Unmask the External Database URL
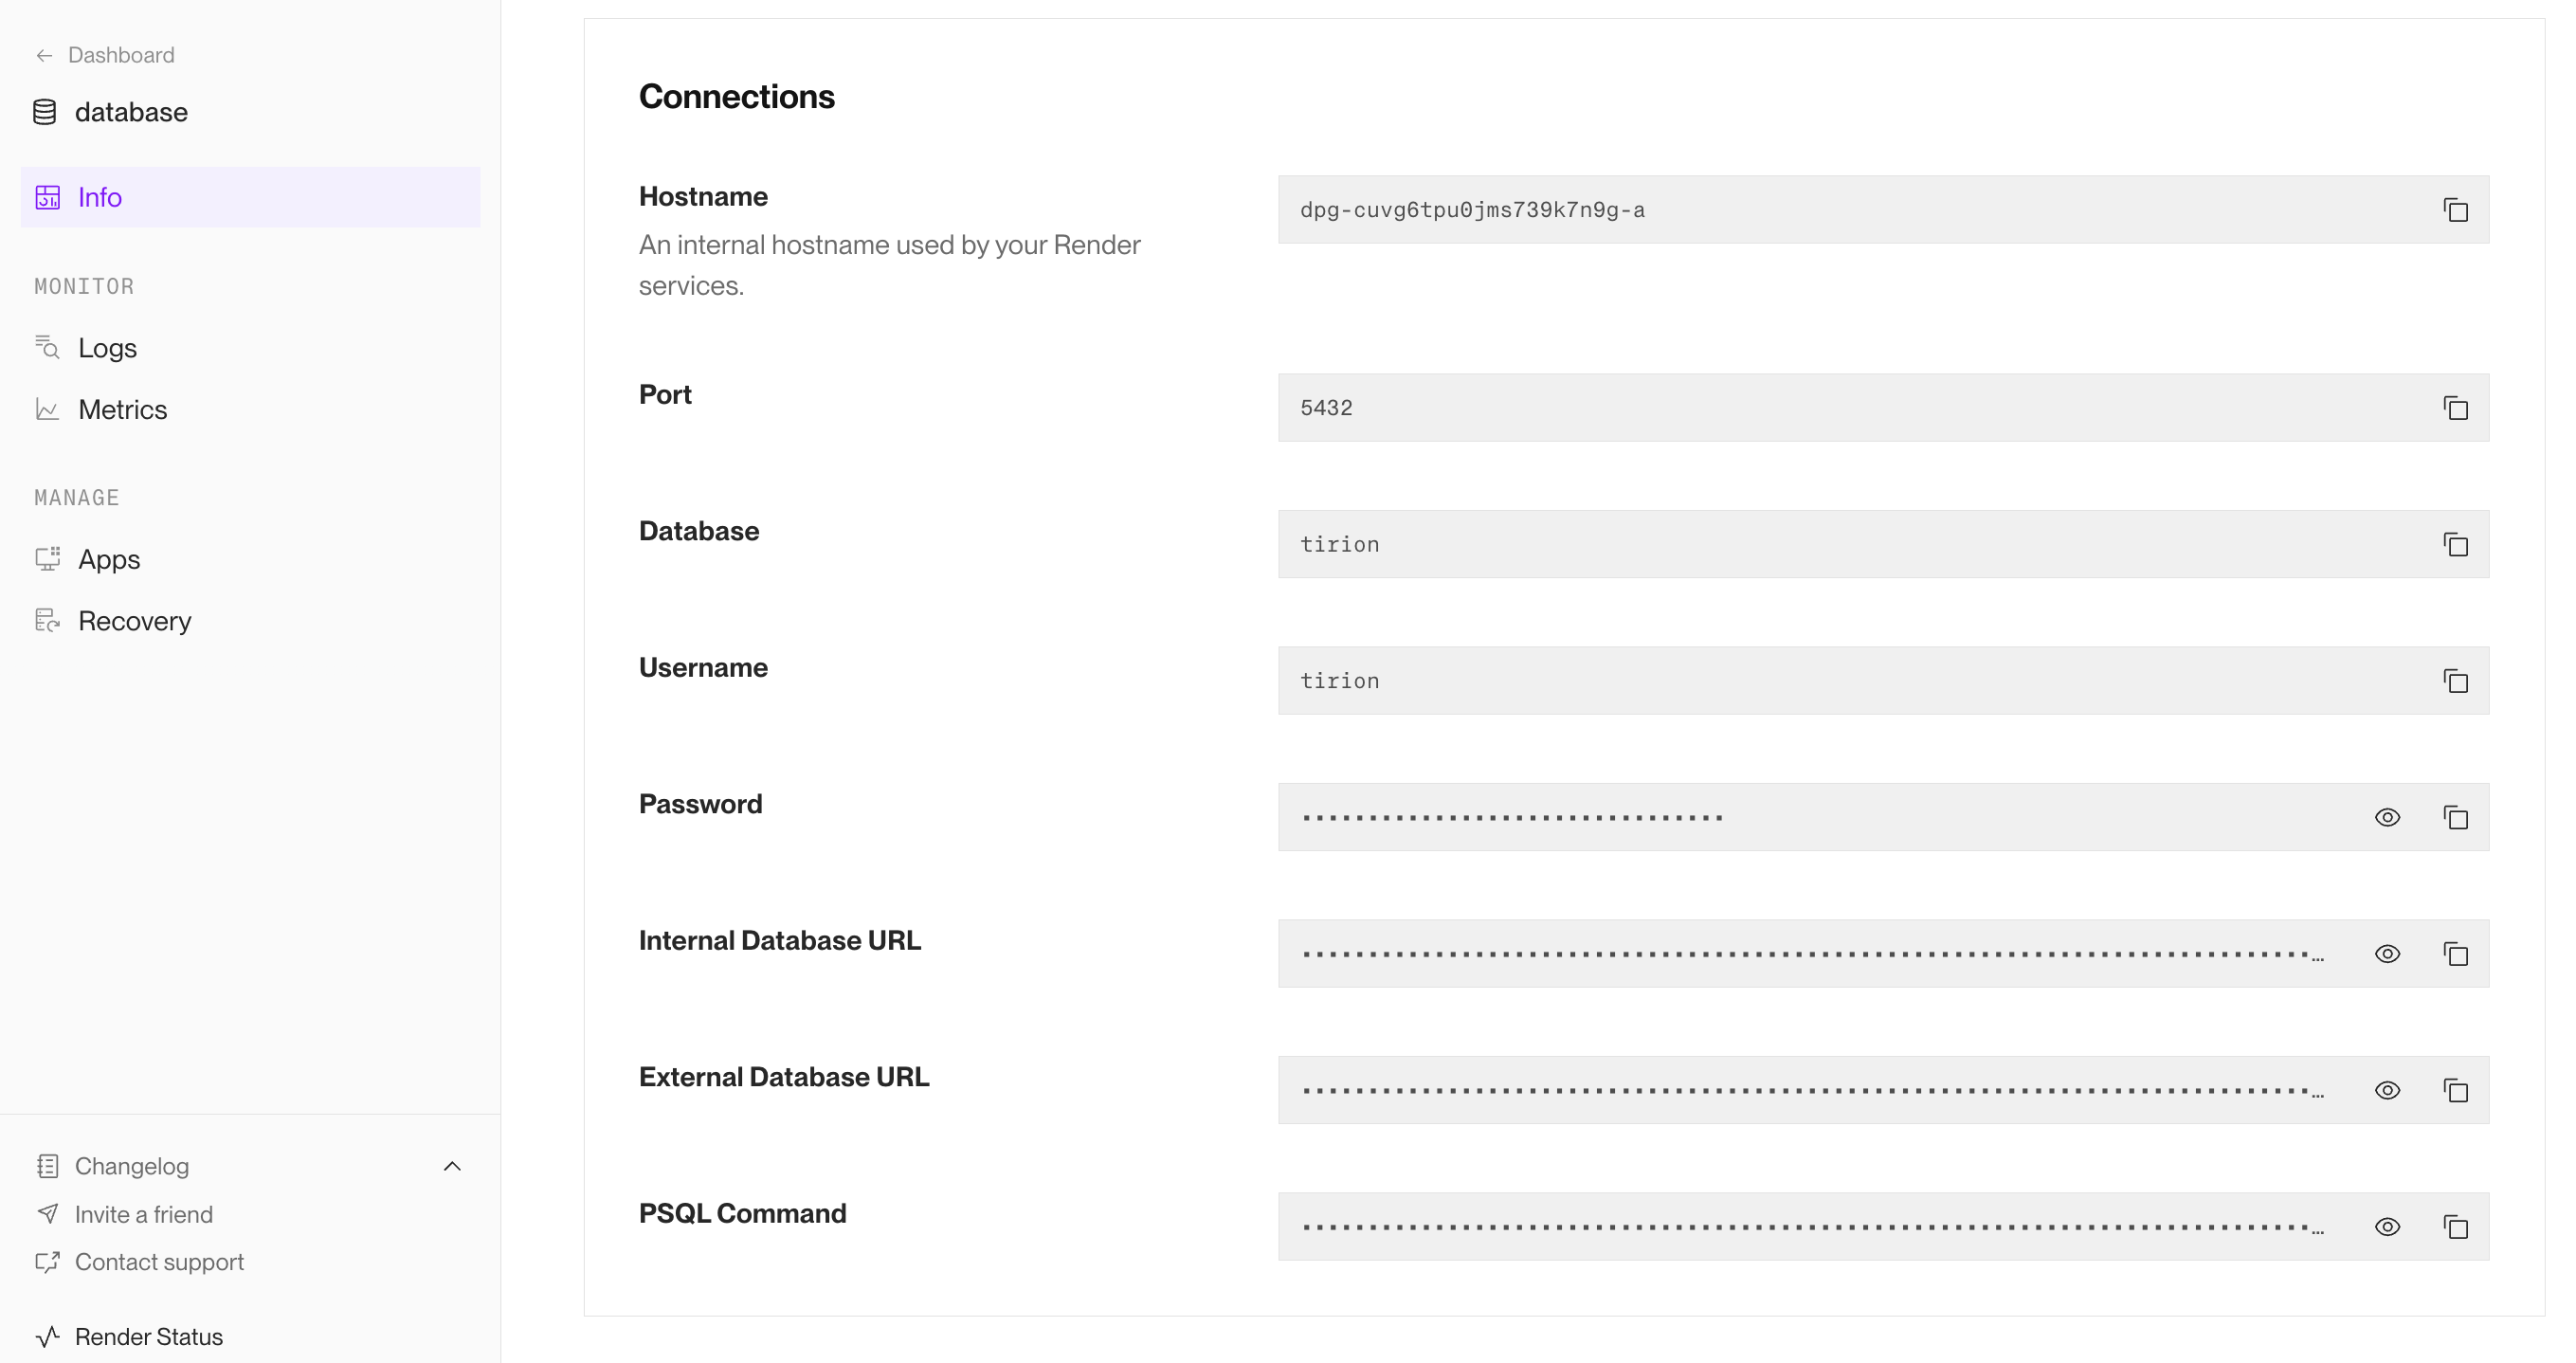The width and height of the screenshot is (2576, 1363). pos(2387,1091)
